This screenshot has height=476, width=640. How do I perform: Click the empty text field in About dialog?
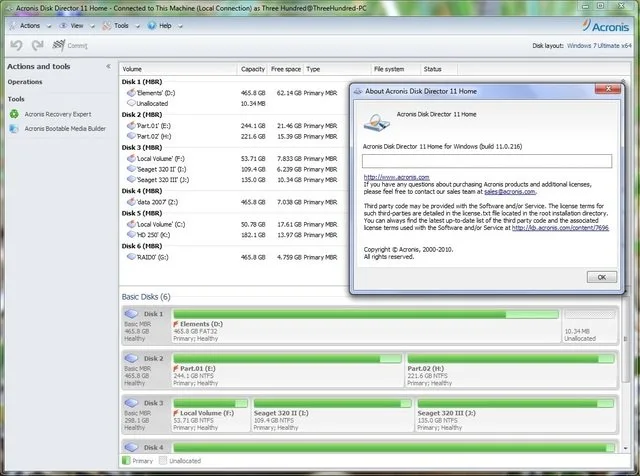(487, 161)
